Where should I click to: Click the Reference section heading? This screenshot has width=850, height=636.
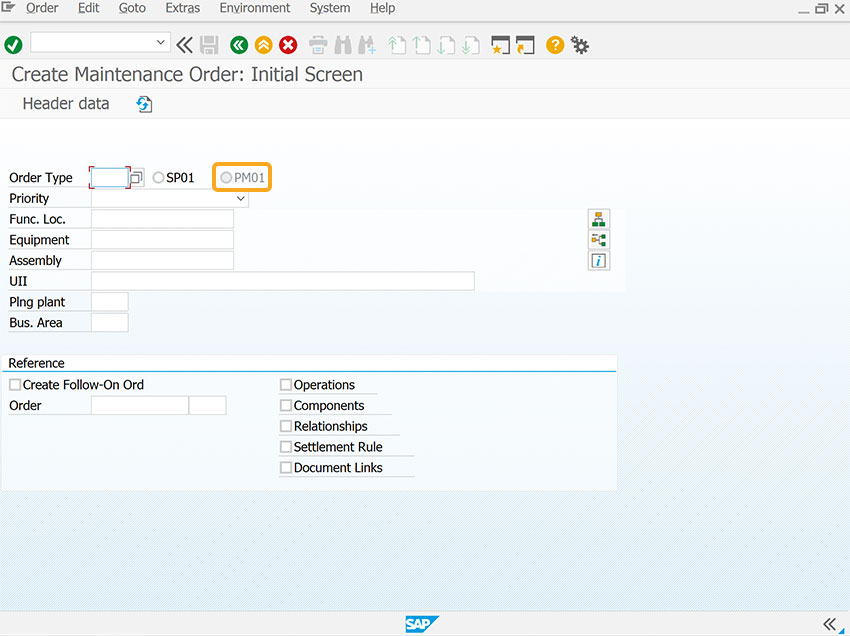pyautogui.click(x=36, y=363)
